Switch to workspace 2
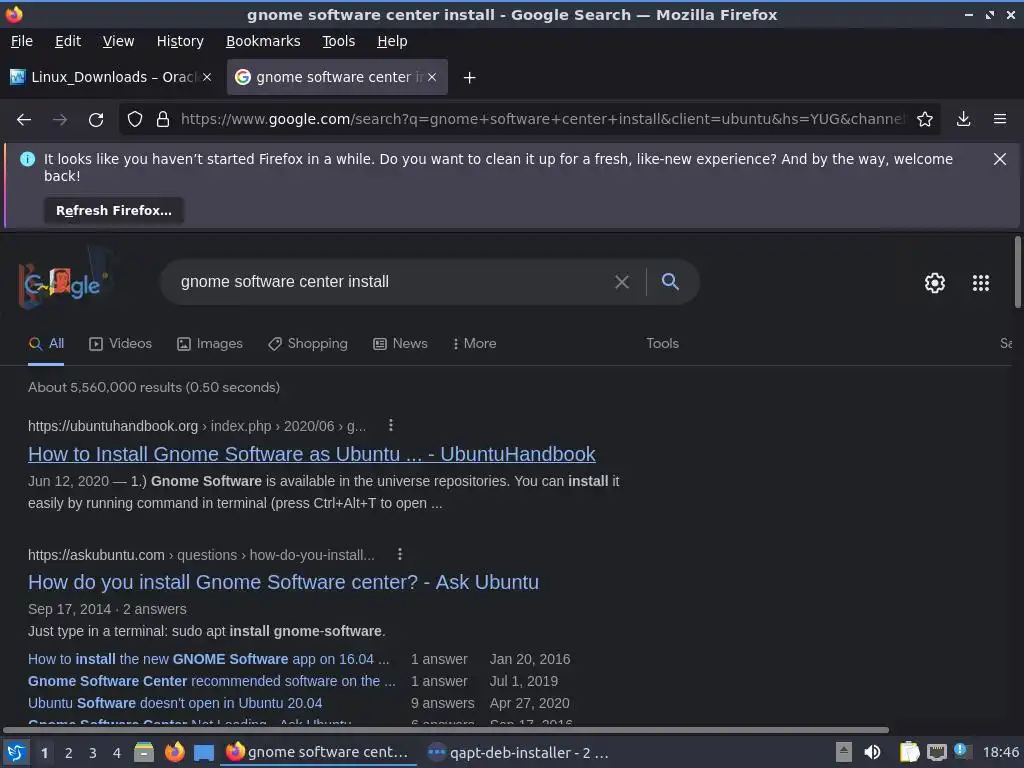Screen dimensions: 1024x768 click(x=69, y=753)
